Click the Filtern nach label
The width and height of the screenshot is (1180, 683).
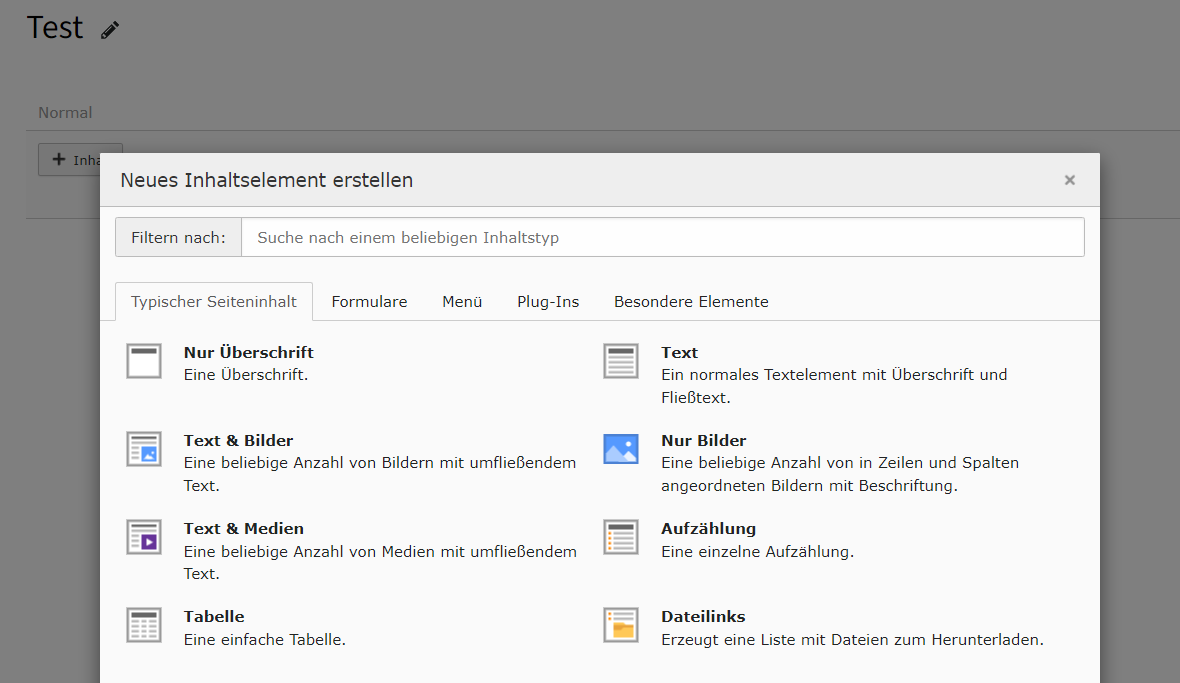point(178,238)
